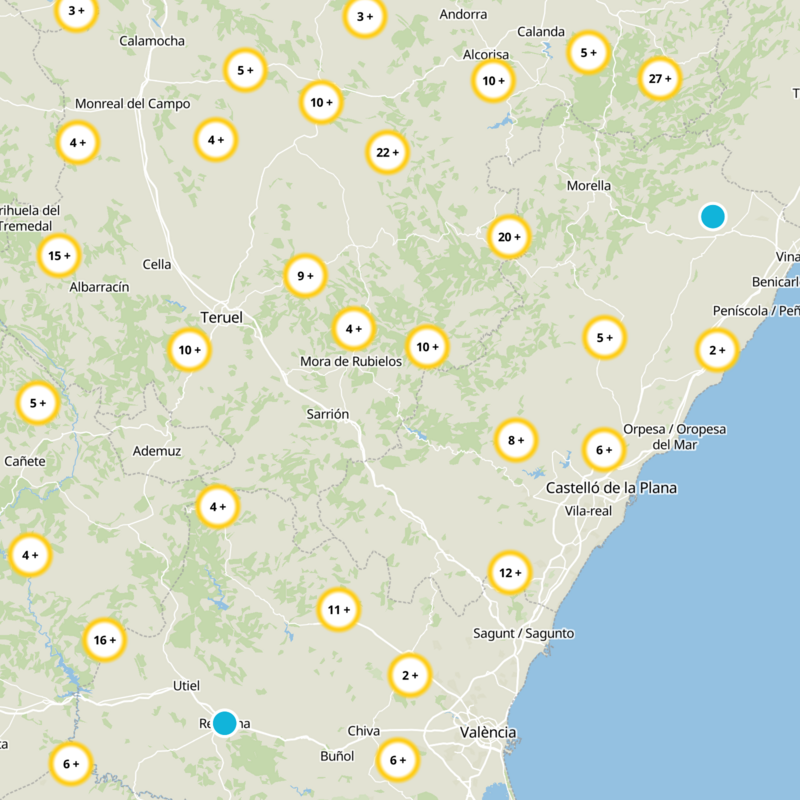The height and width of the screenshot is (800, 800).
Task: Expand the 2+ cluster near Peñíscola
Action: (x=717, y=350)
